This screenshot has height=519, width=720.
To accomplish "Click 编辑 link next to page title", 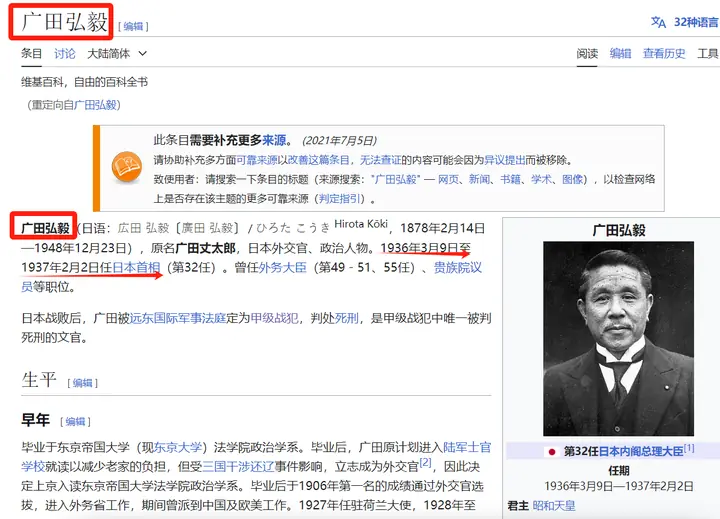I will (x=134, y=26).
